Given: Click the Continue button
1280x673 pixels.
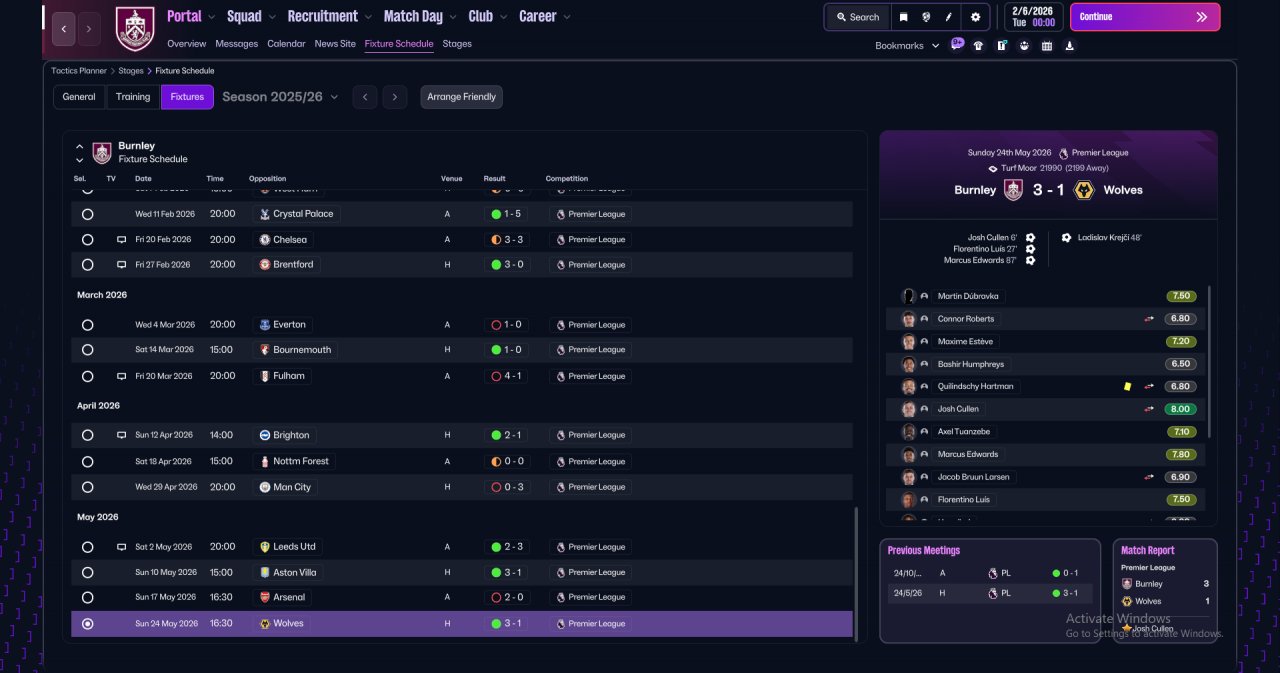Looking at the screenshot, I should point(1145,17).
